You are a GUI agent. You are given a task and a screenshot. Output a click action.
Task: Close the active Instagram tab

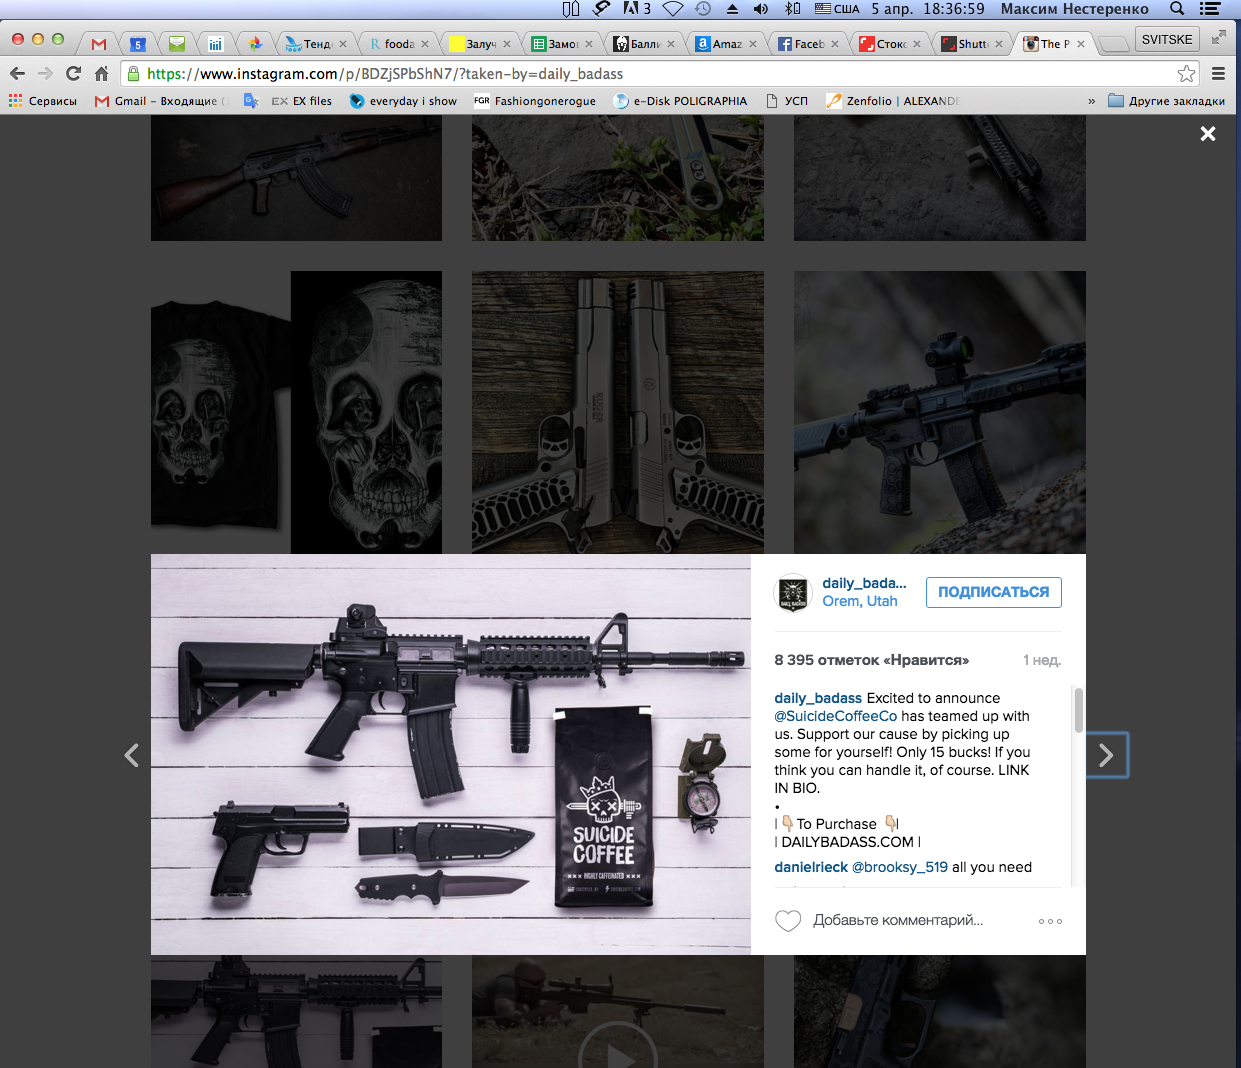pyautogui.click(x=1081, y=44)
